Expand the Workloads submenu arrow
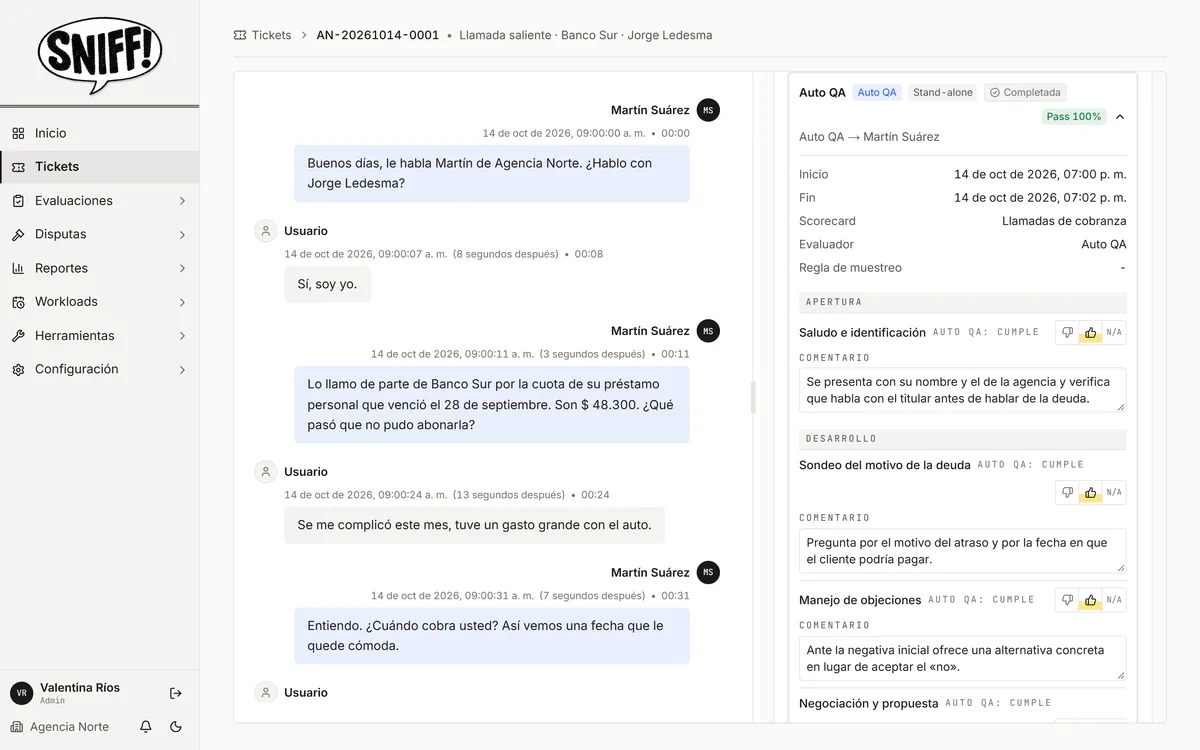The width and height of the screenshot is (1200, 750). pos(182,302)
